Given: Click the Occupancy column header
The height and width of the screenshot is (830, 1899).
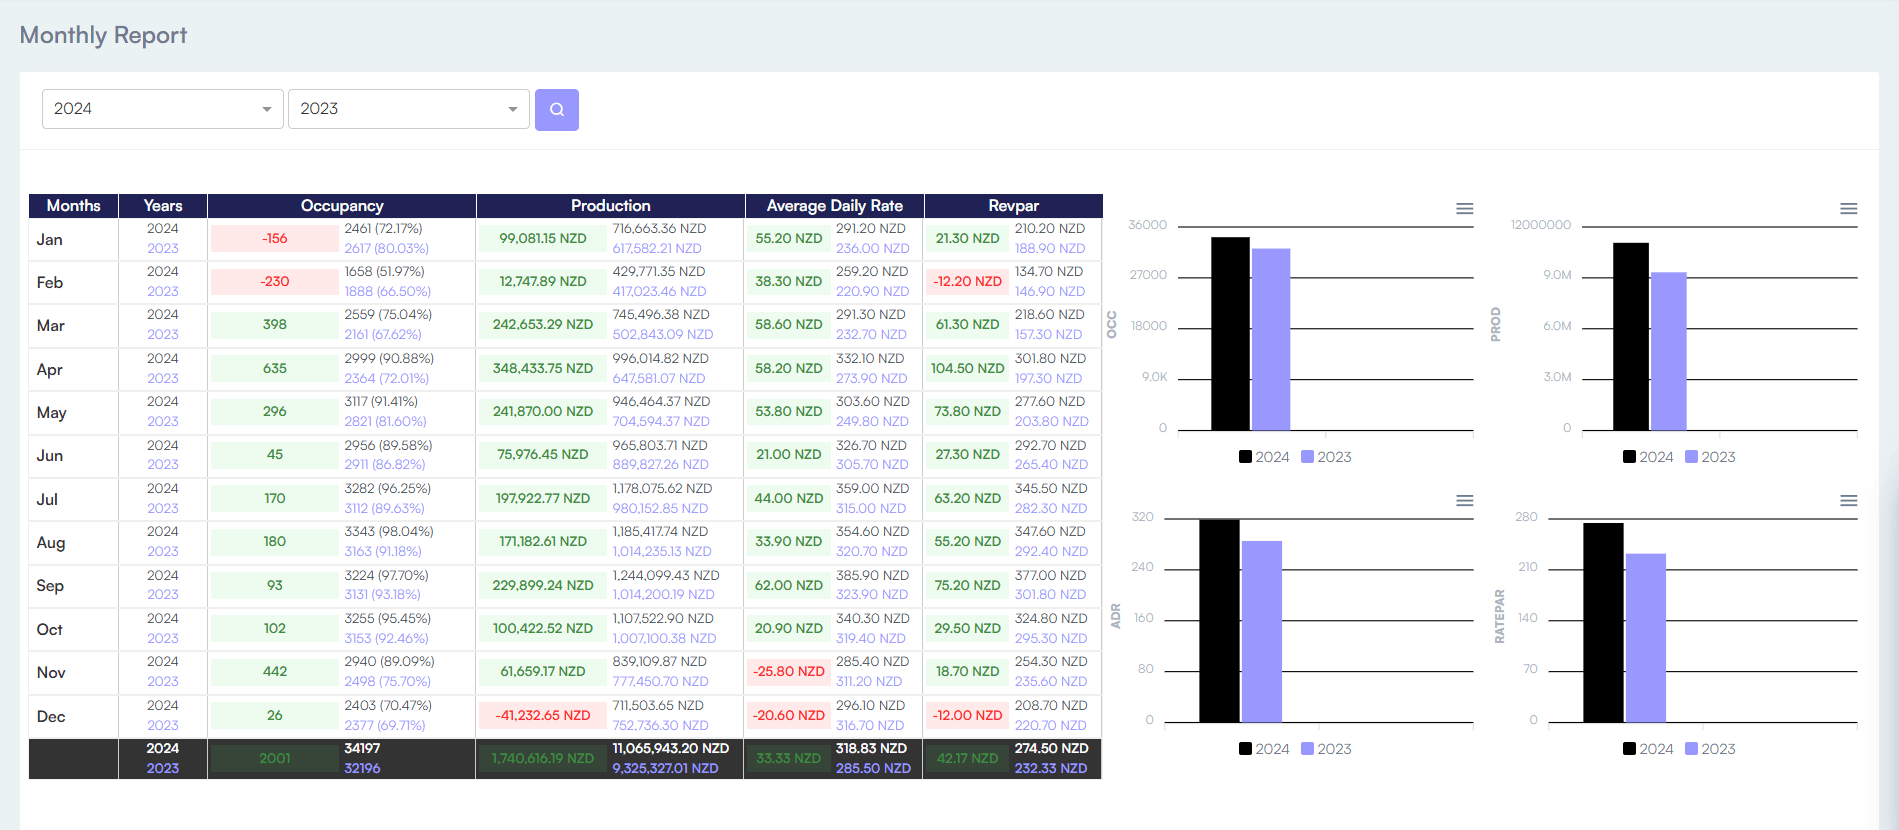Looking at the screenshot, I should (x=342, y=206).
